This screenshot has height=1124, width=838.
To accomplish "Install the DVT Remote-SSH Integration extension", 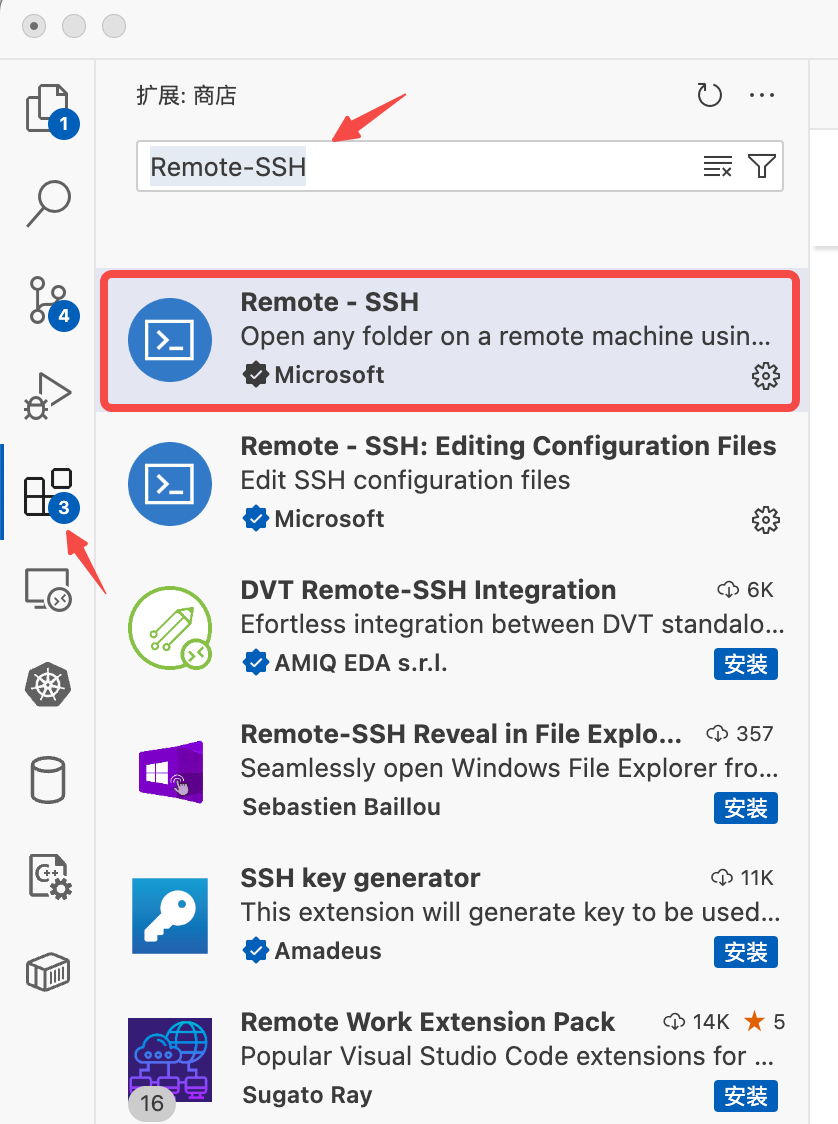I will coord(745,663).
